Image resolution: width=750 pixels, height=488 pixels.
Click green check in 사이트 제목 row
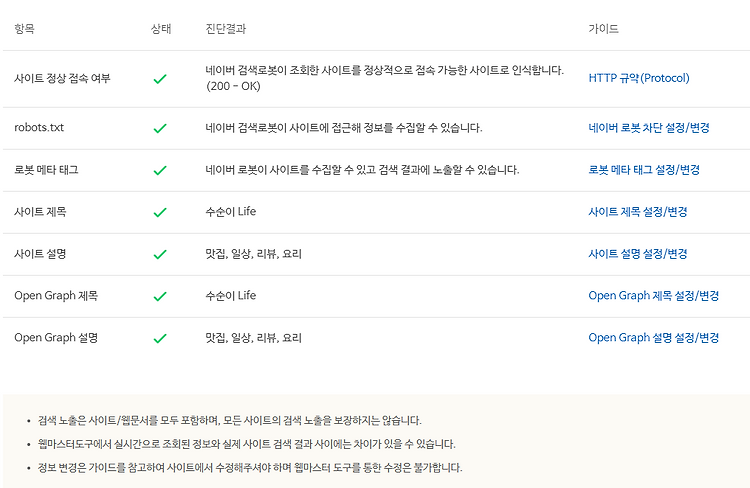coord(160,212)
